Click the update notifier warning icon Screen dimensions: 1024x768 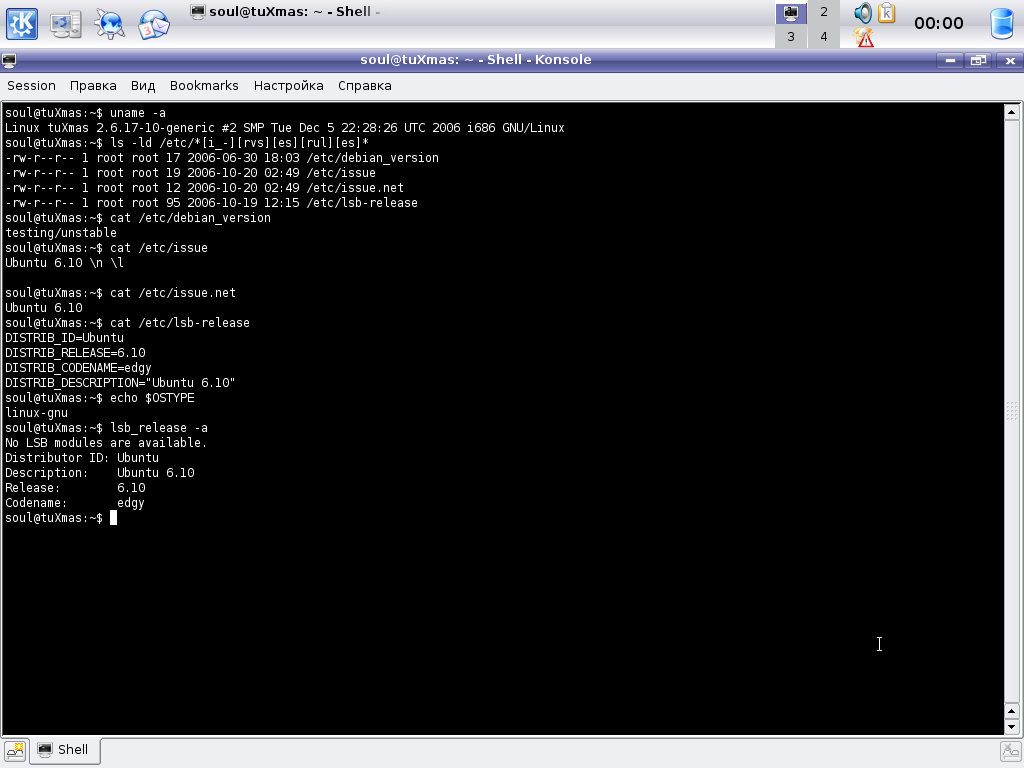click(x=863, y=37)
